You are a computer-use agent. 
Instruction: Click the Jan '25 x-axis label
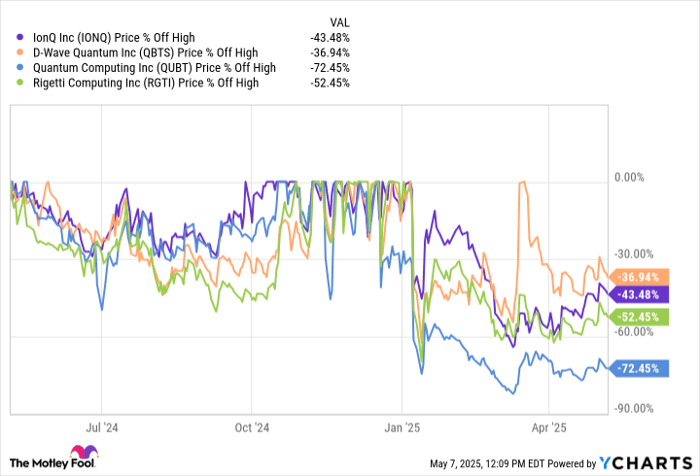click(x=400, y=425)
